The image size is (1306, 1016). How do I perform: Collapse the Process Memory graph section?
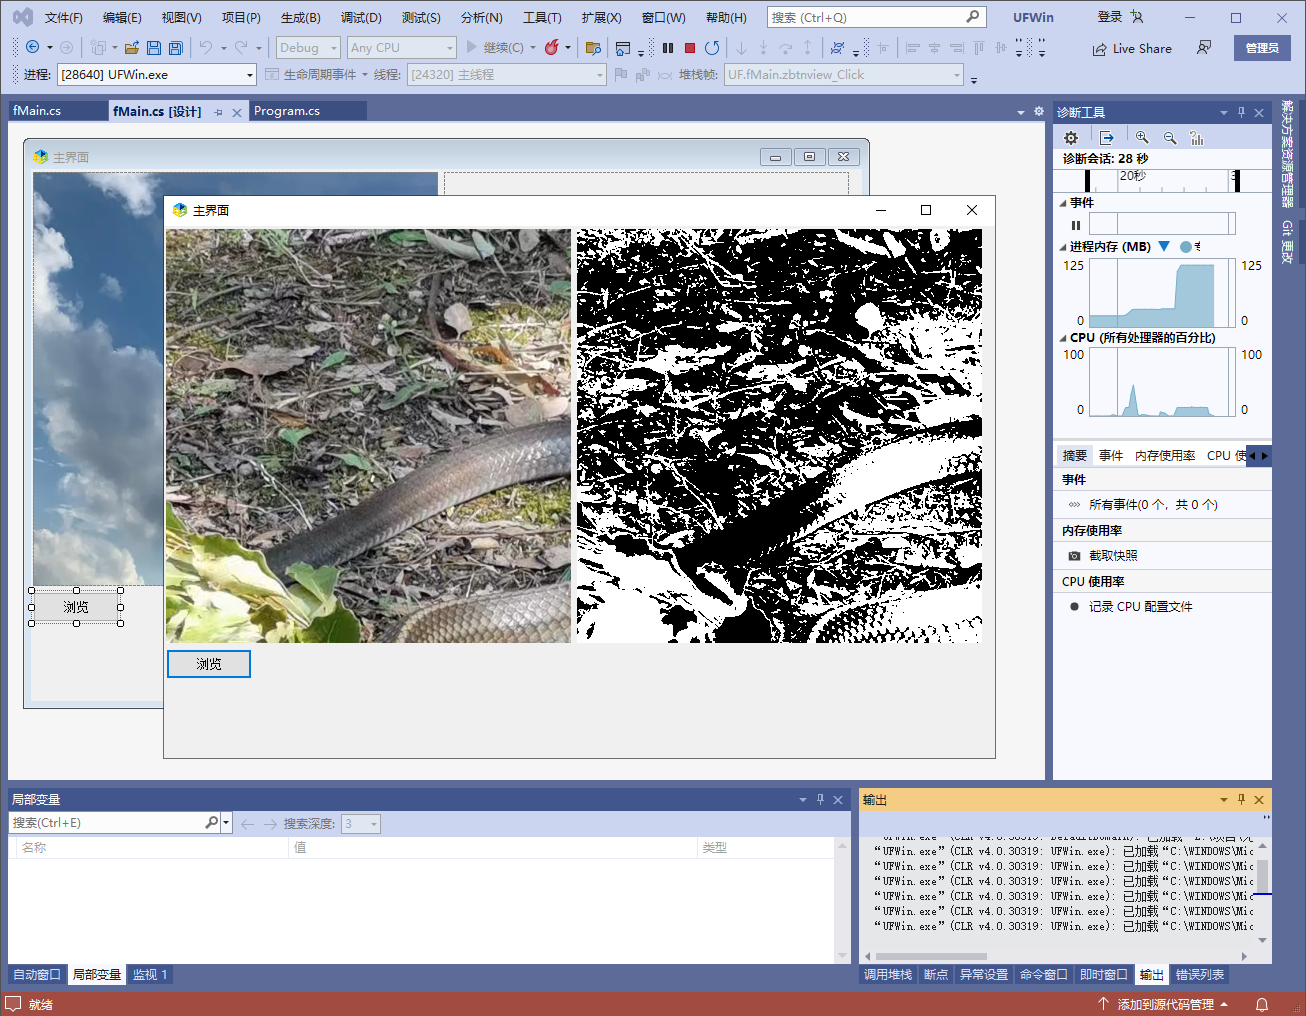(x=1063, y=247)
